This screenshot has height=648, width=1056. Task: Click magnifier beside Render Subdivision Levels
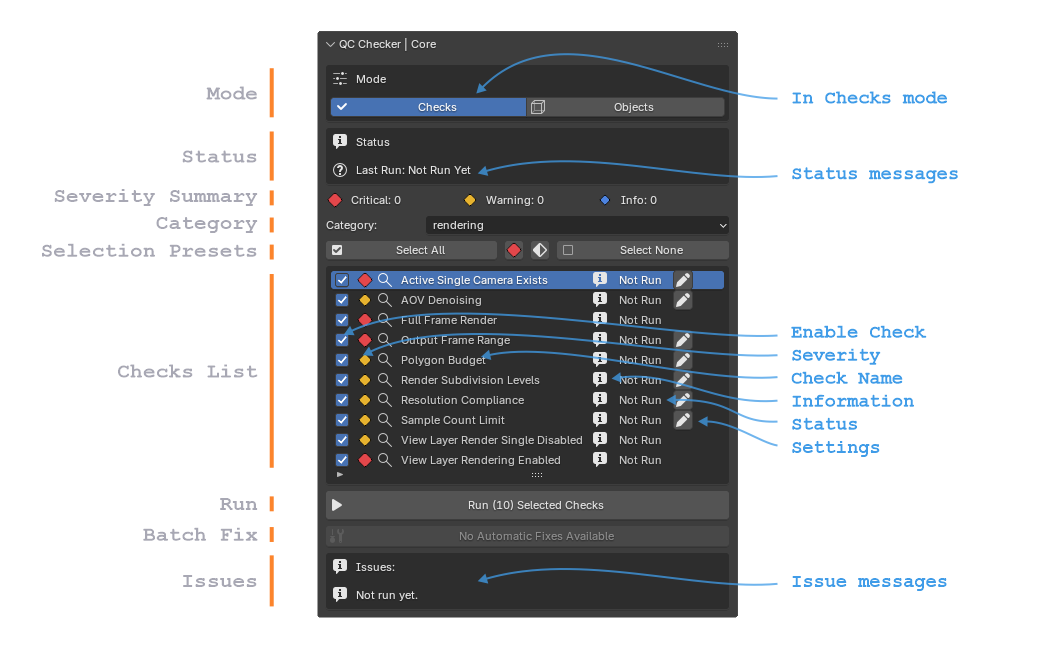(385, 380)
